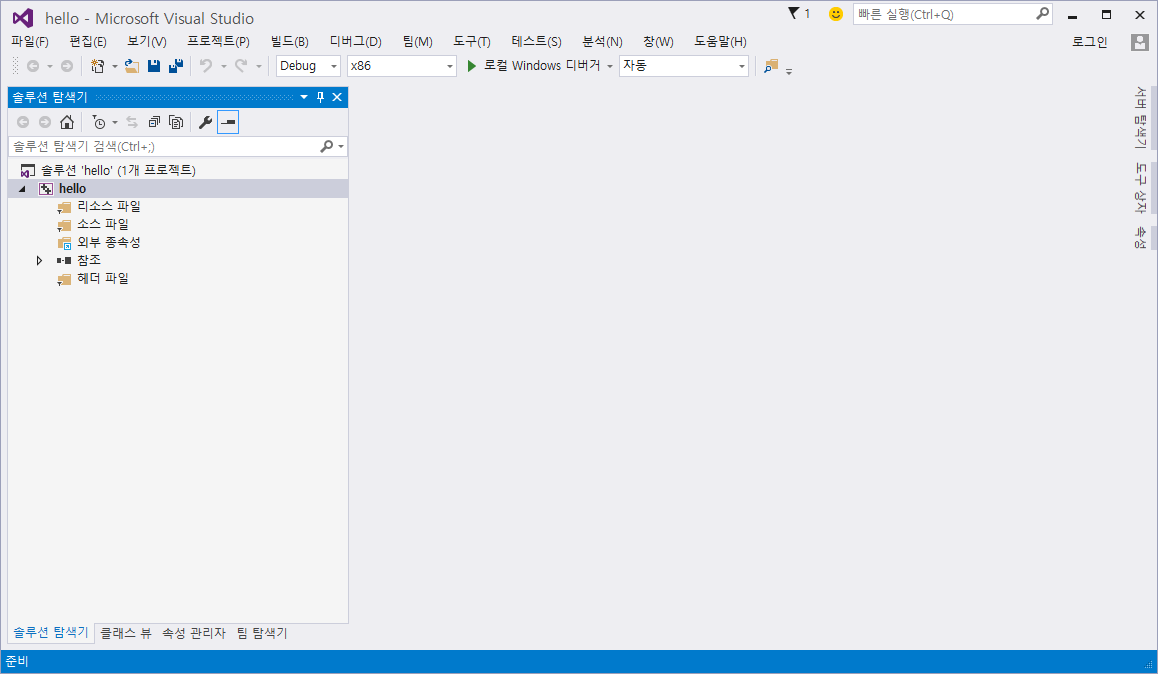Image resolution: width=1158 pixels, height=674 pixels.
Task: Open the notifications flag icon
Action: click(x=794, y=13)
